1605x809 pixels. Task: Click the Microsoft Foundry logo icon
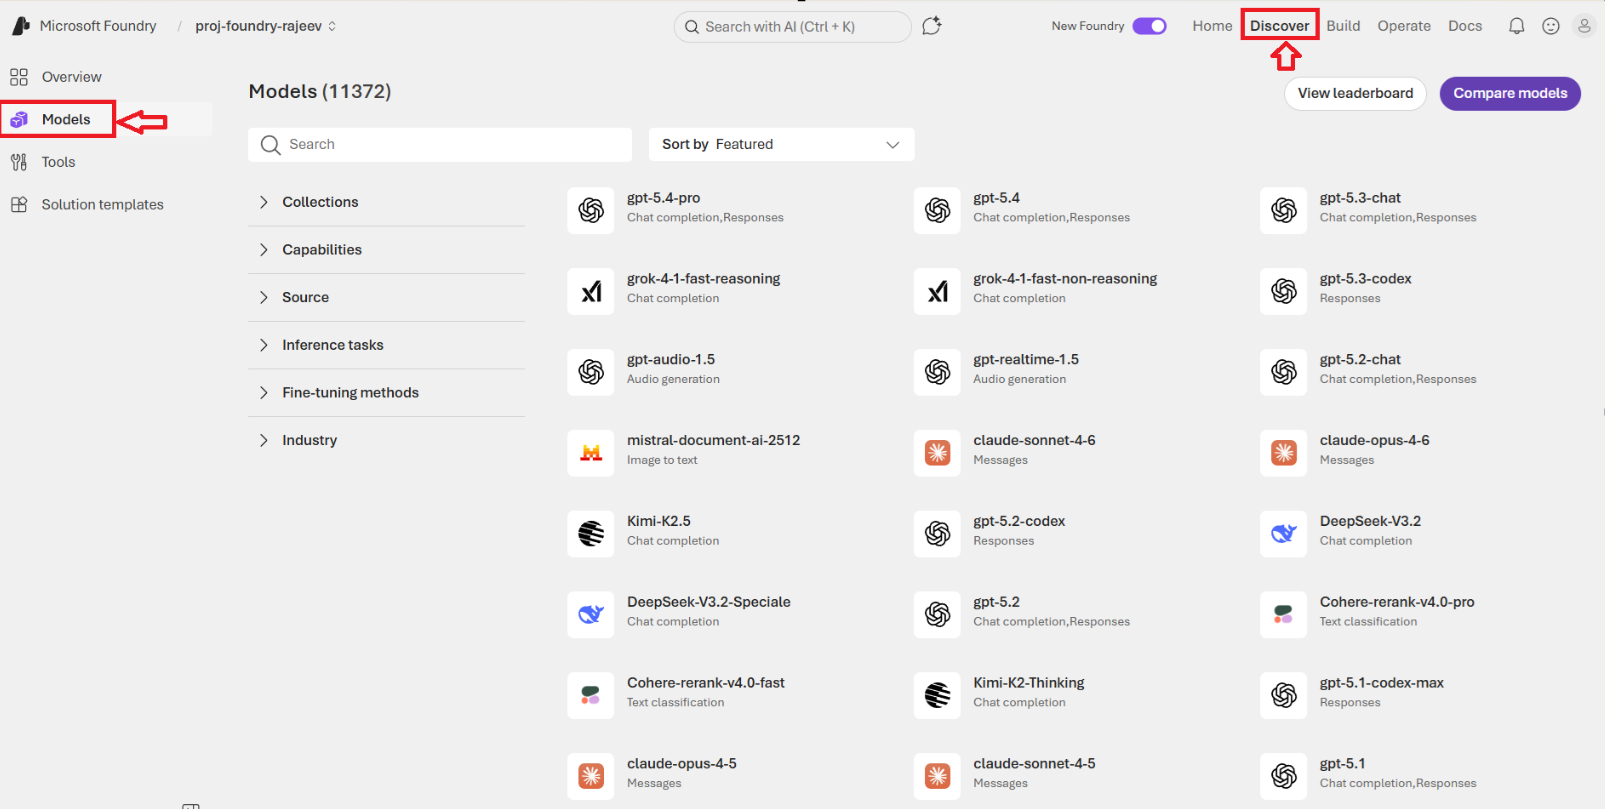point(21,26)
